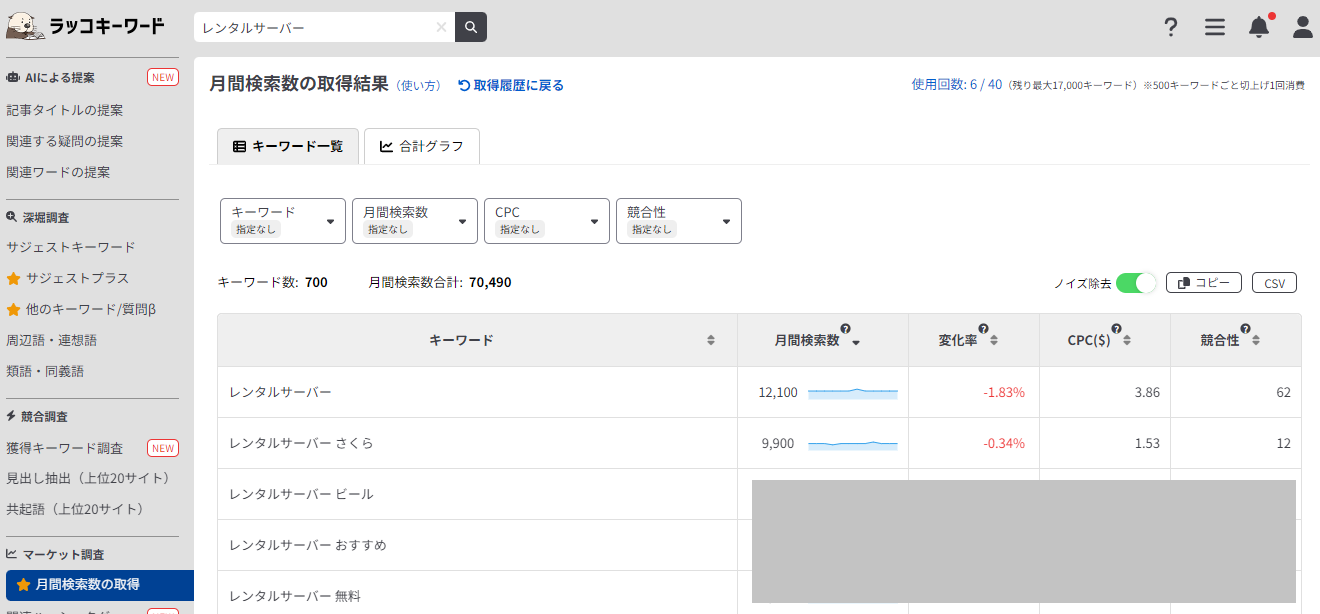Open the notifications bell
The image size is (1320, 614).
tap(1259, 27)
